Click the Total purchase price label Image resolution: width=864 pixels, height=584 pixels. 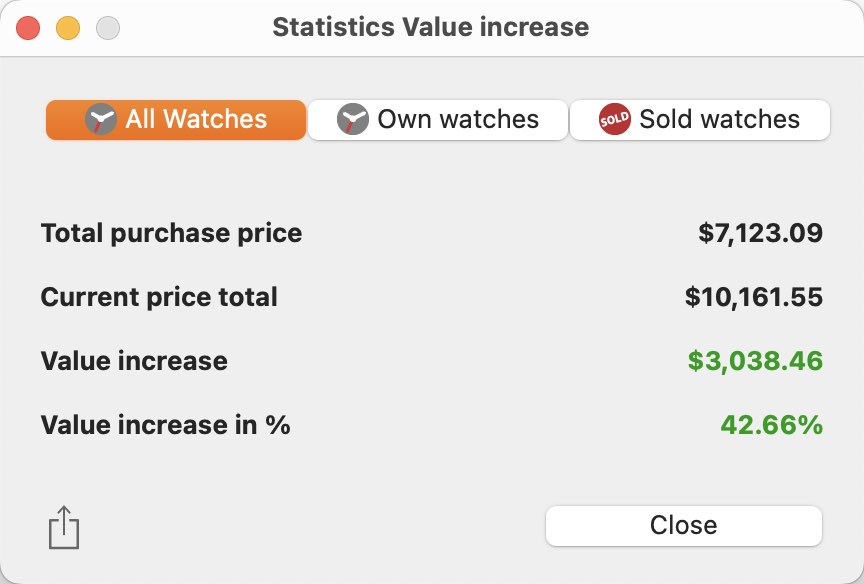pyautogui.click(x=171, y=233)
